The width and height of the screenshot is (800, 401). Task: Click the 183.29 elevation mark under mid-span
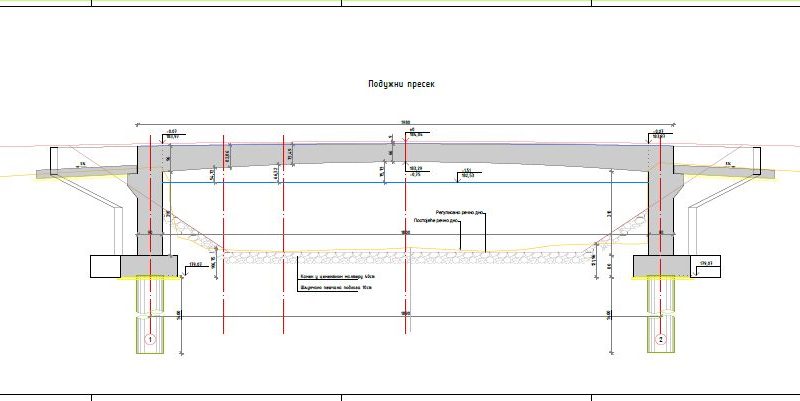[x=416, y=168]
